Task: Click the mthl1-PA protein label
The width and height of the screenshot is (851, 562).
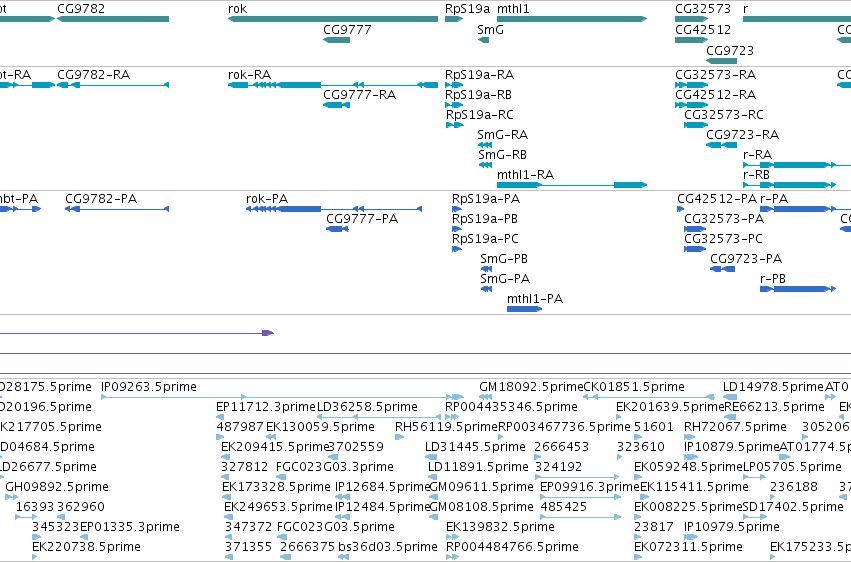Action: 535,299
